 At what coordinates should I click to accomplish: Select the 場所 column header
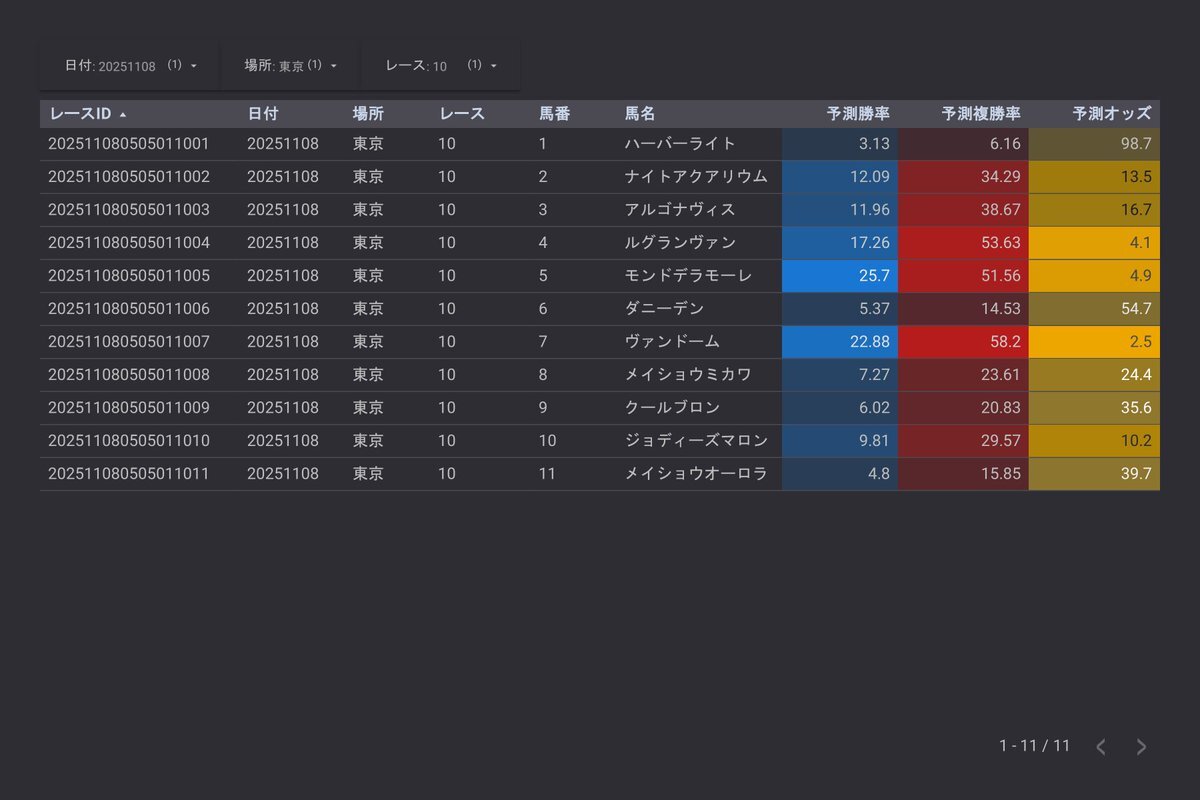click(368, 114)
